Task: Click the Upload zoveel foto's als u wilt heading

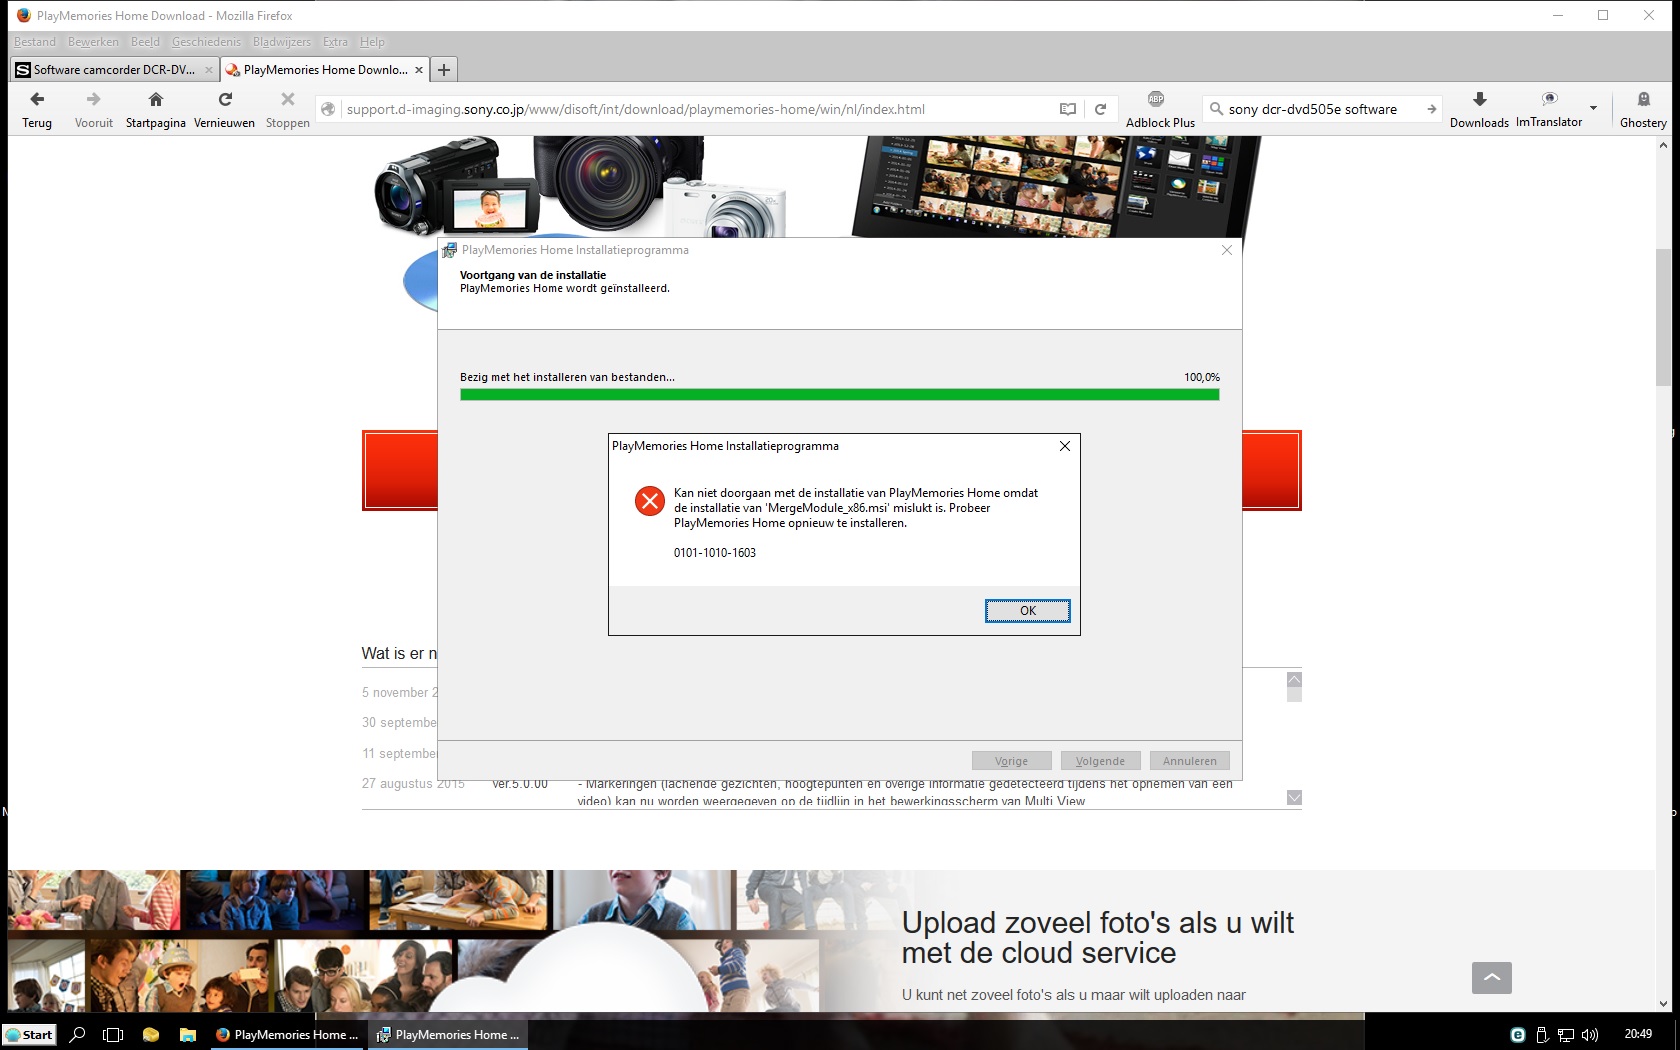Action: tap(1098, 937)
